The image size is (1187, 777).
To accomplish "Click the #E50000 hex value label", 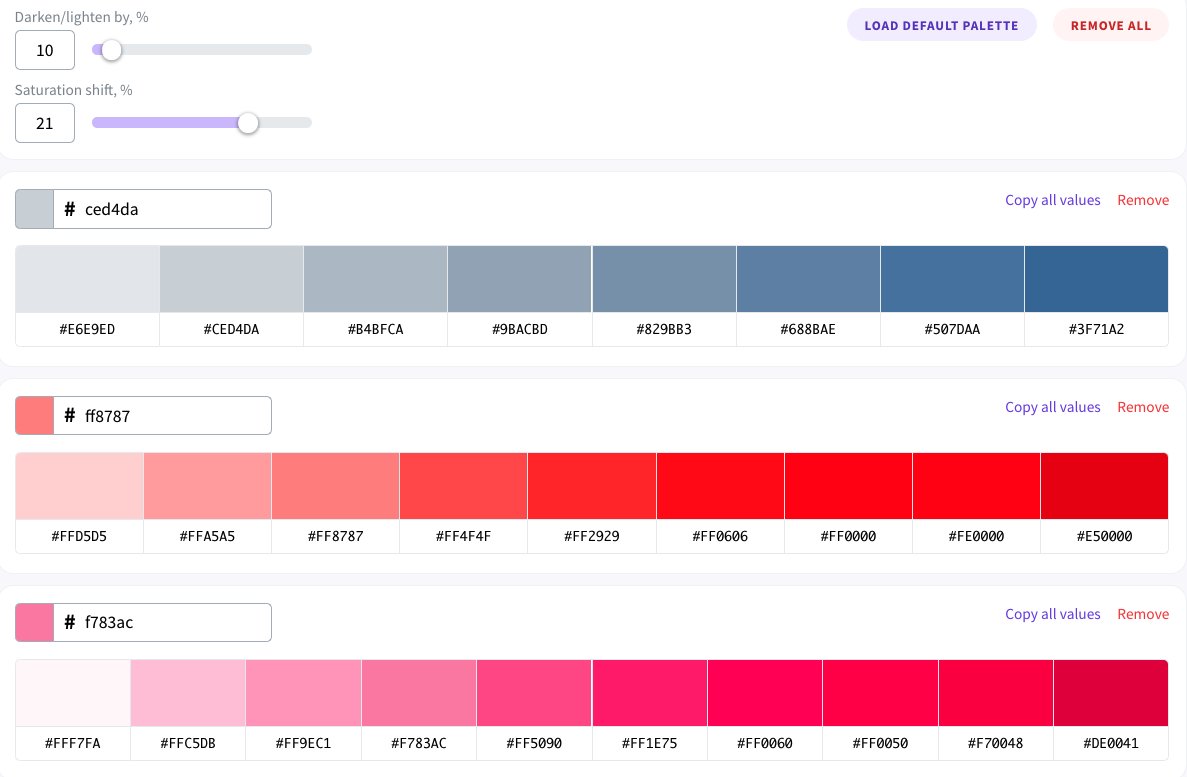I will coord(1104,536).
